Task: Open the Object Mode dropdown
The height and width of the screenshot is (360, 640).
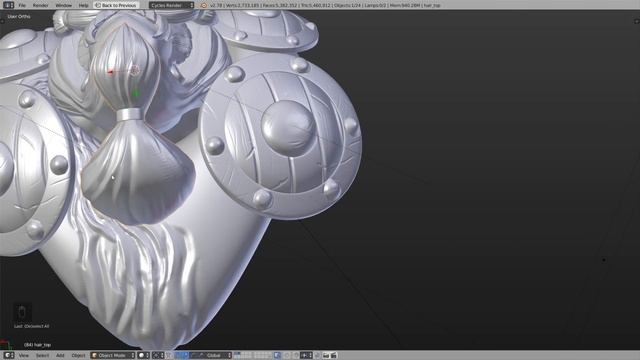Action: pos(112,356)
